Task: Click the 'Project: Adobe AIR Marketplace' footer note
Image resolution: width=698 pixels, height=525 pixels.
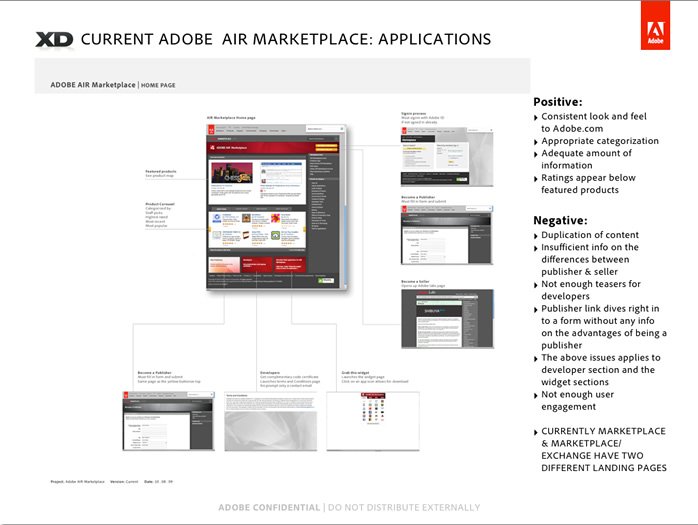Action: point(77,482)
